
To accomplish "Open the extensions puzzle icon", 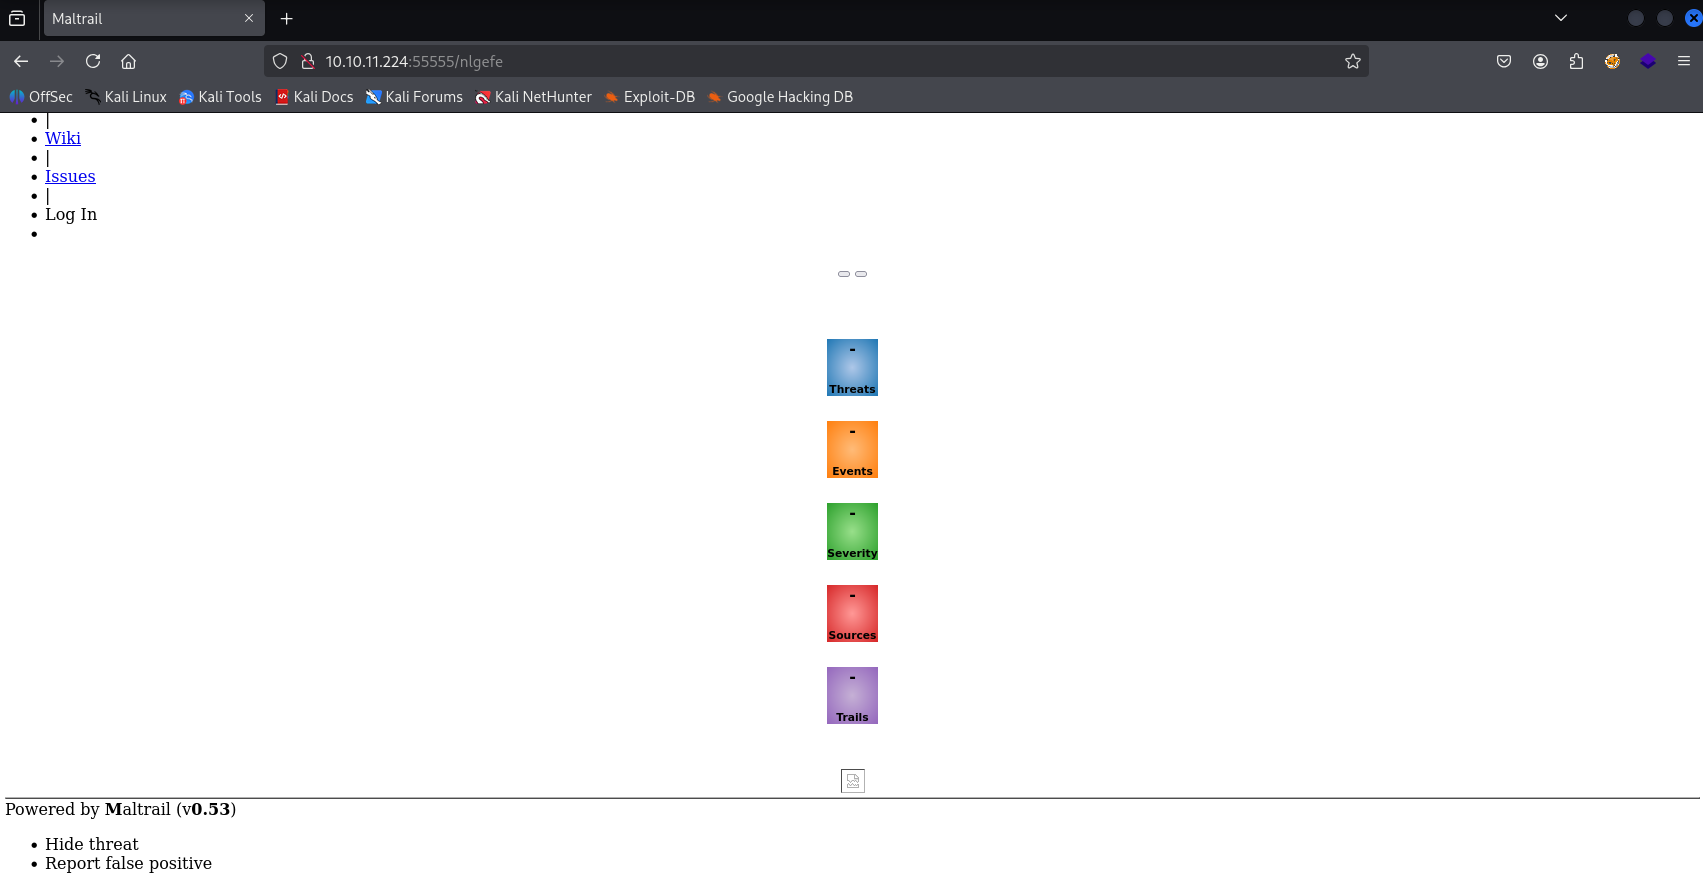I will point(1576,61).
